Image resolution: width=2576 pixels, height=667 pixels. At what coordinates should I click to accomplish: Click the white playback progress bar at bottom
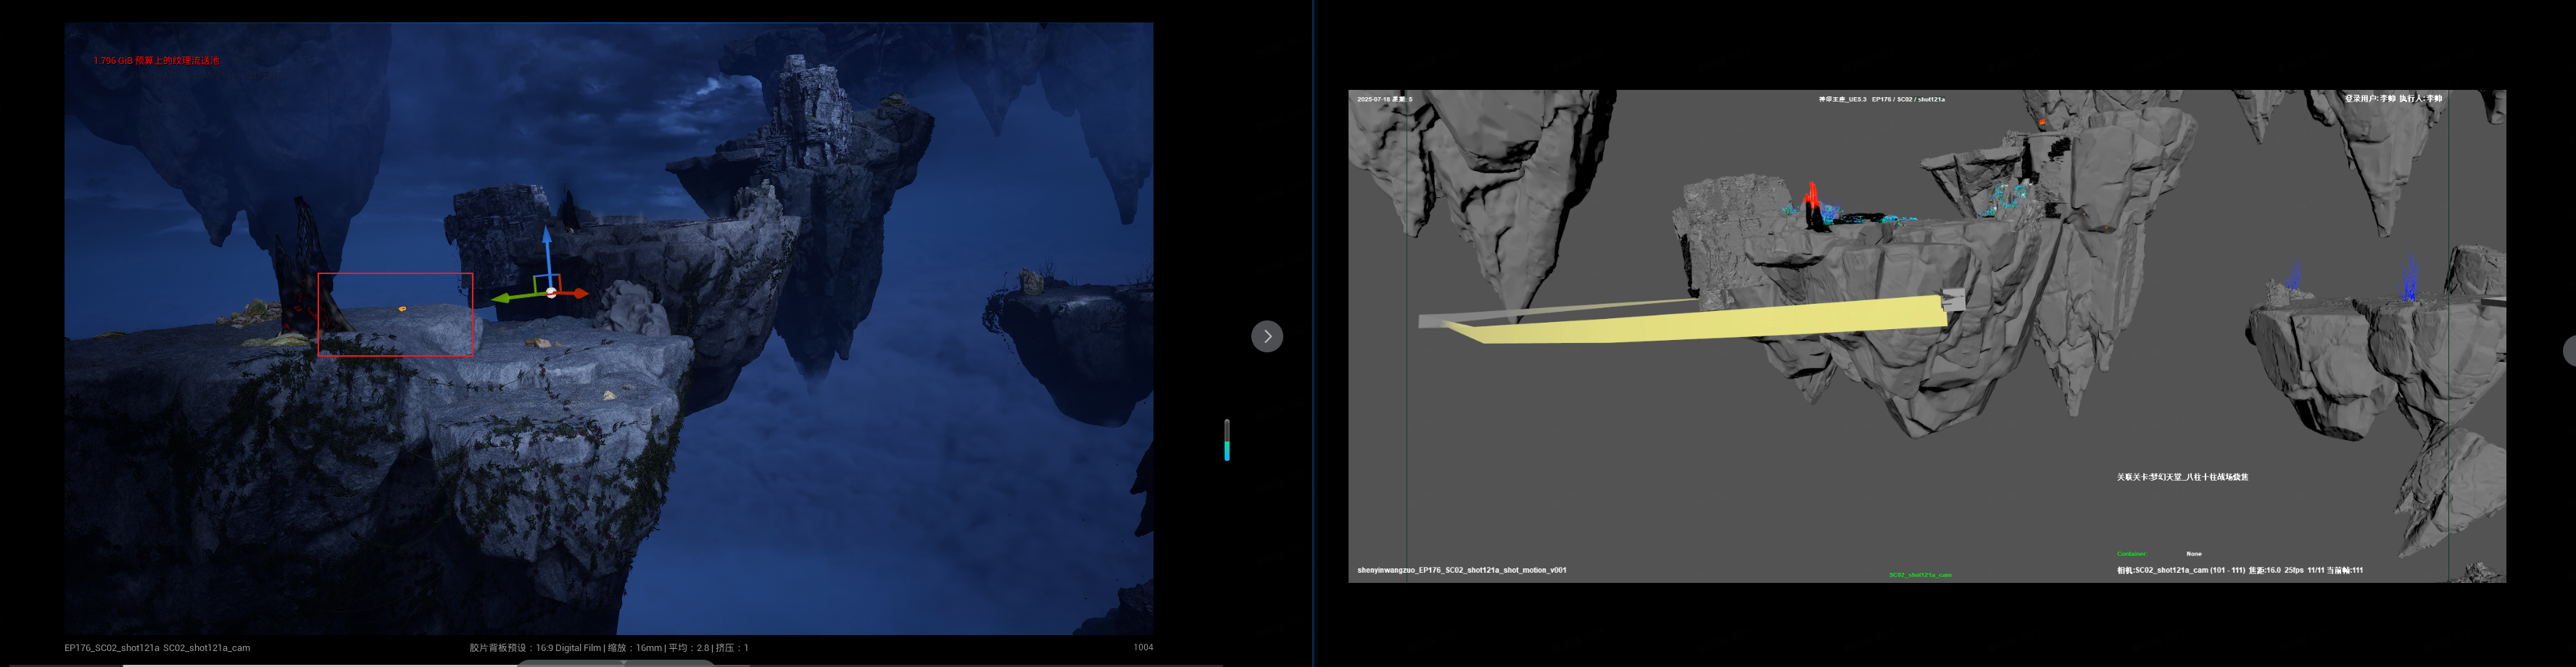point(400,664)
